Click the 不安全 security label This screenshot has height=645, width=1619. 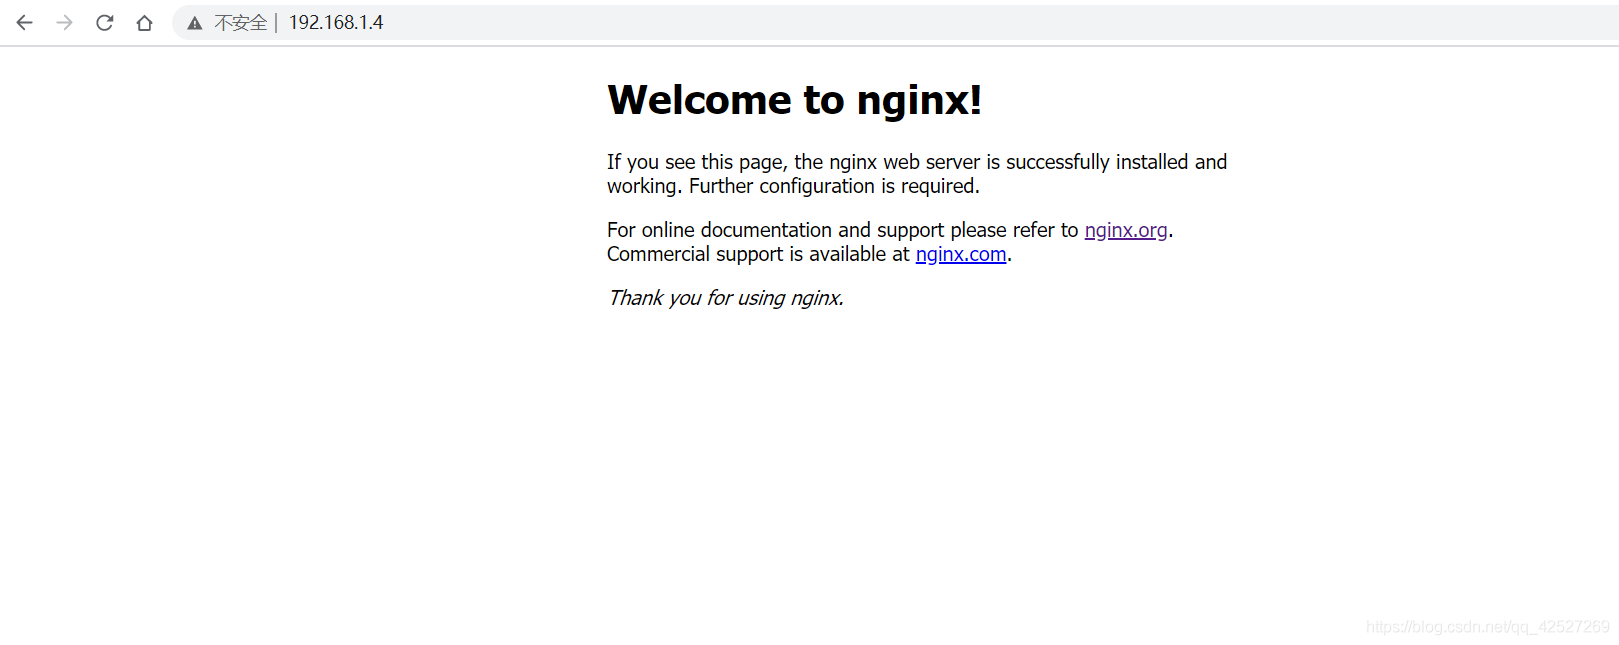tap(241, 23)
